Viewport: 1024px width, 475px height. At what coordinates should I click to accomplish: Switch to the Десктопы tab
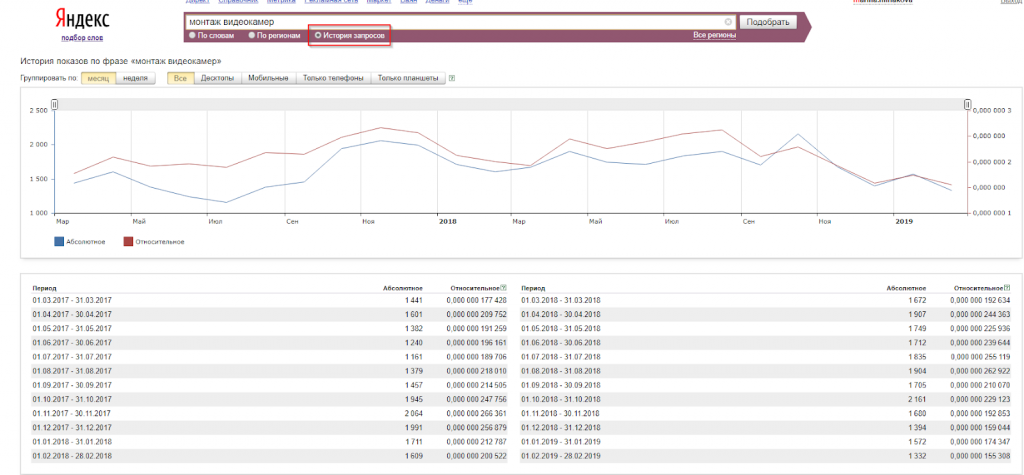[x=217, y=78]
